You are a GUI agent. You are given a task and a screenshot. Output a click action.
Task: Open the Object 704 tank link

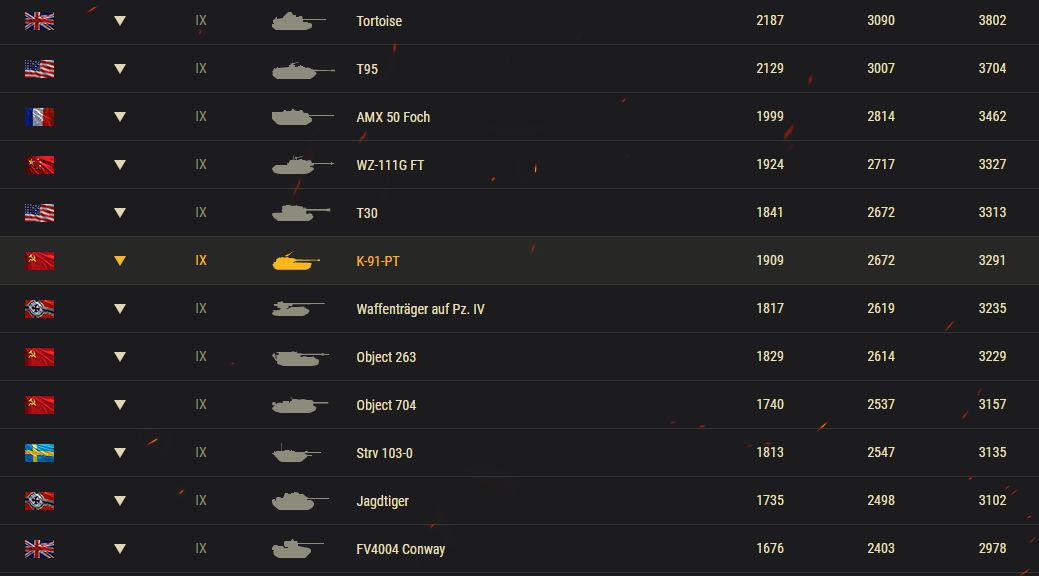click(x=386, y=405)
